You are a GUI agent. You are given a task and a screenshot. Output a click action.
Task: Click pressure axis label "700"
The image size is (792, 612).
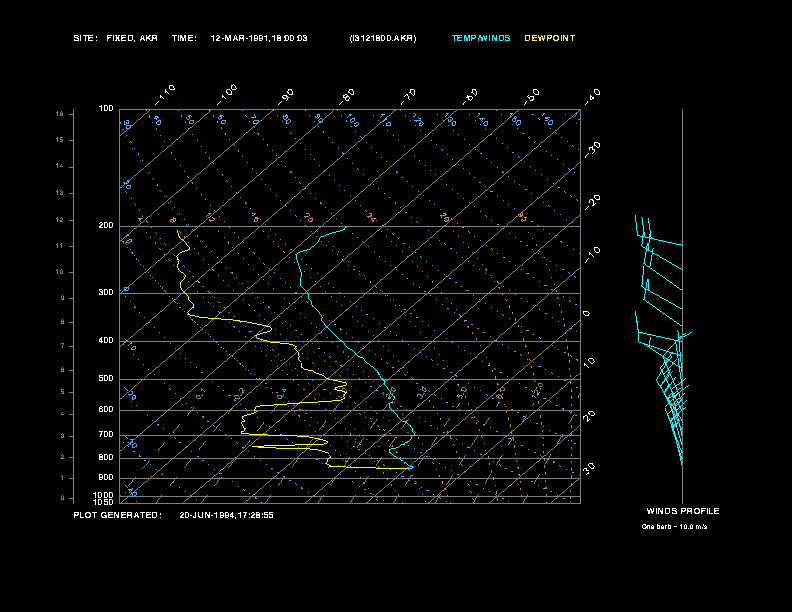pos(106,434)
